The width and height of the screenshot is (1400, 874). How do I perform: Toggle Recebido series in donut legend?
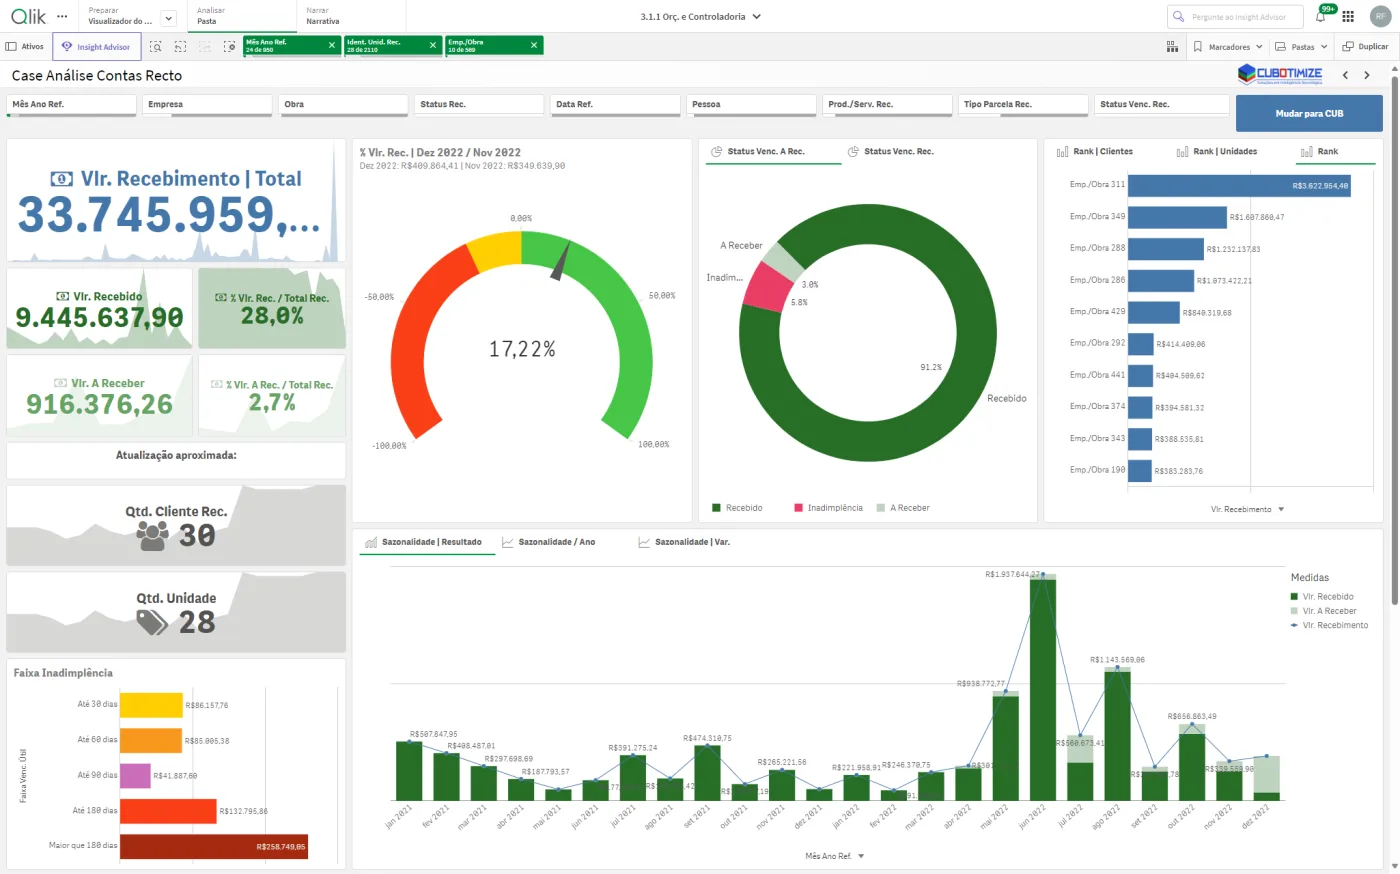(737, 508)
